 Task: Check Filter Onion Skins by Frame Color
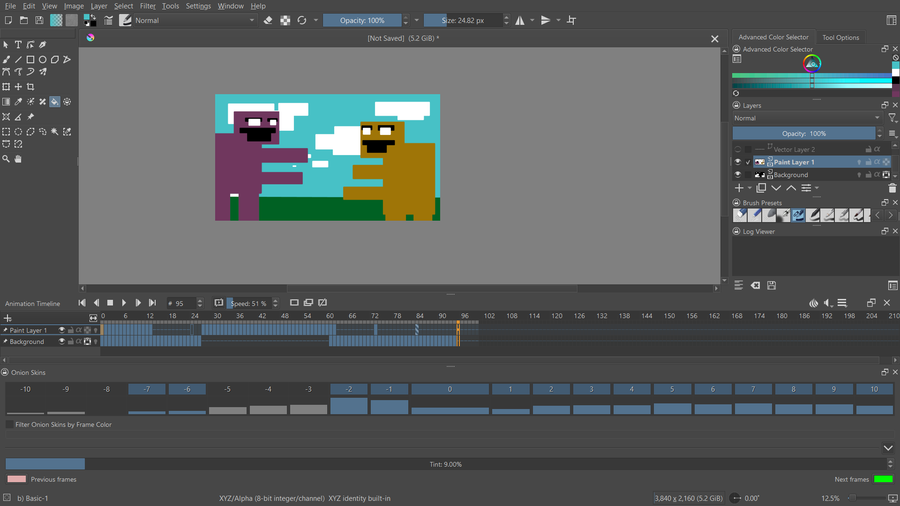pyautogui.click(x=9, y=425)
